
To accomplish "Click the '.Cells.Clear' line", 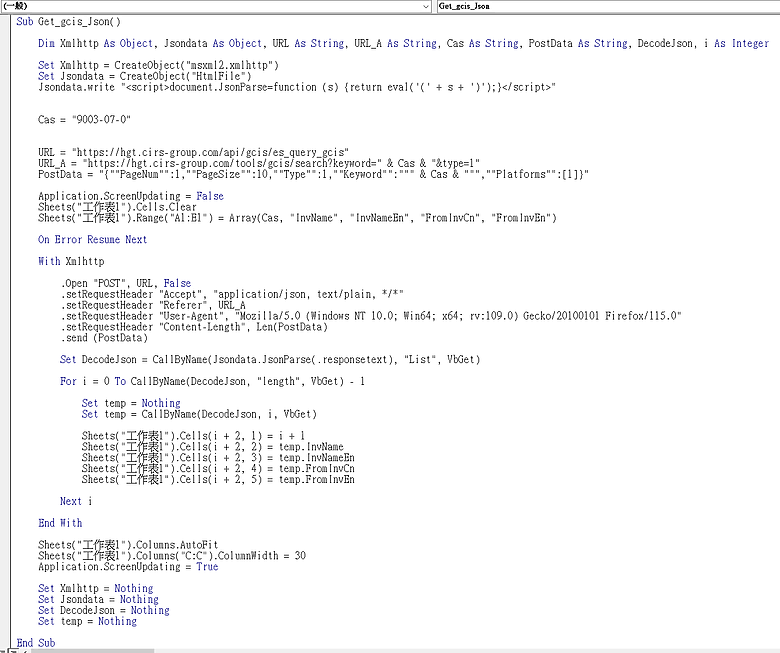I will pyautogui.click(x=117, y=207).
